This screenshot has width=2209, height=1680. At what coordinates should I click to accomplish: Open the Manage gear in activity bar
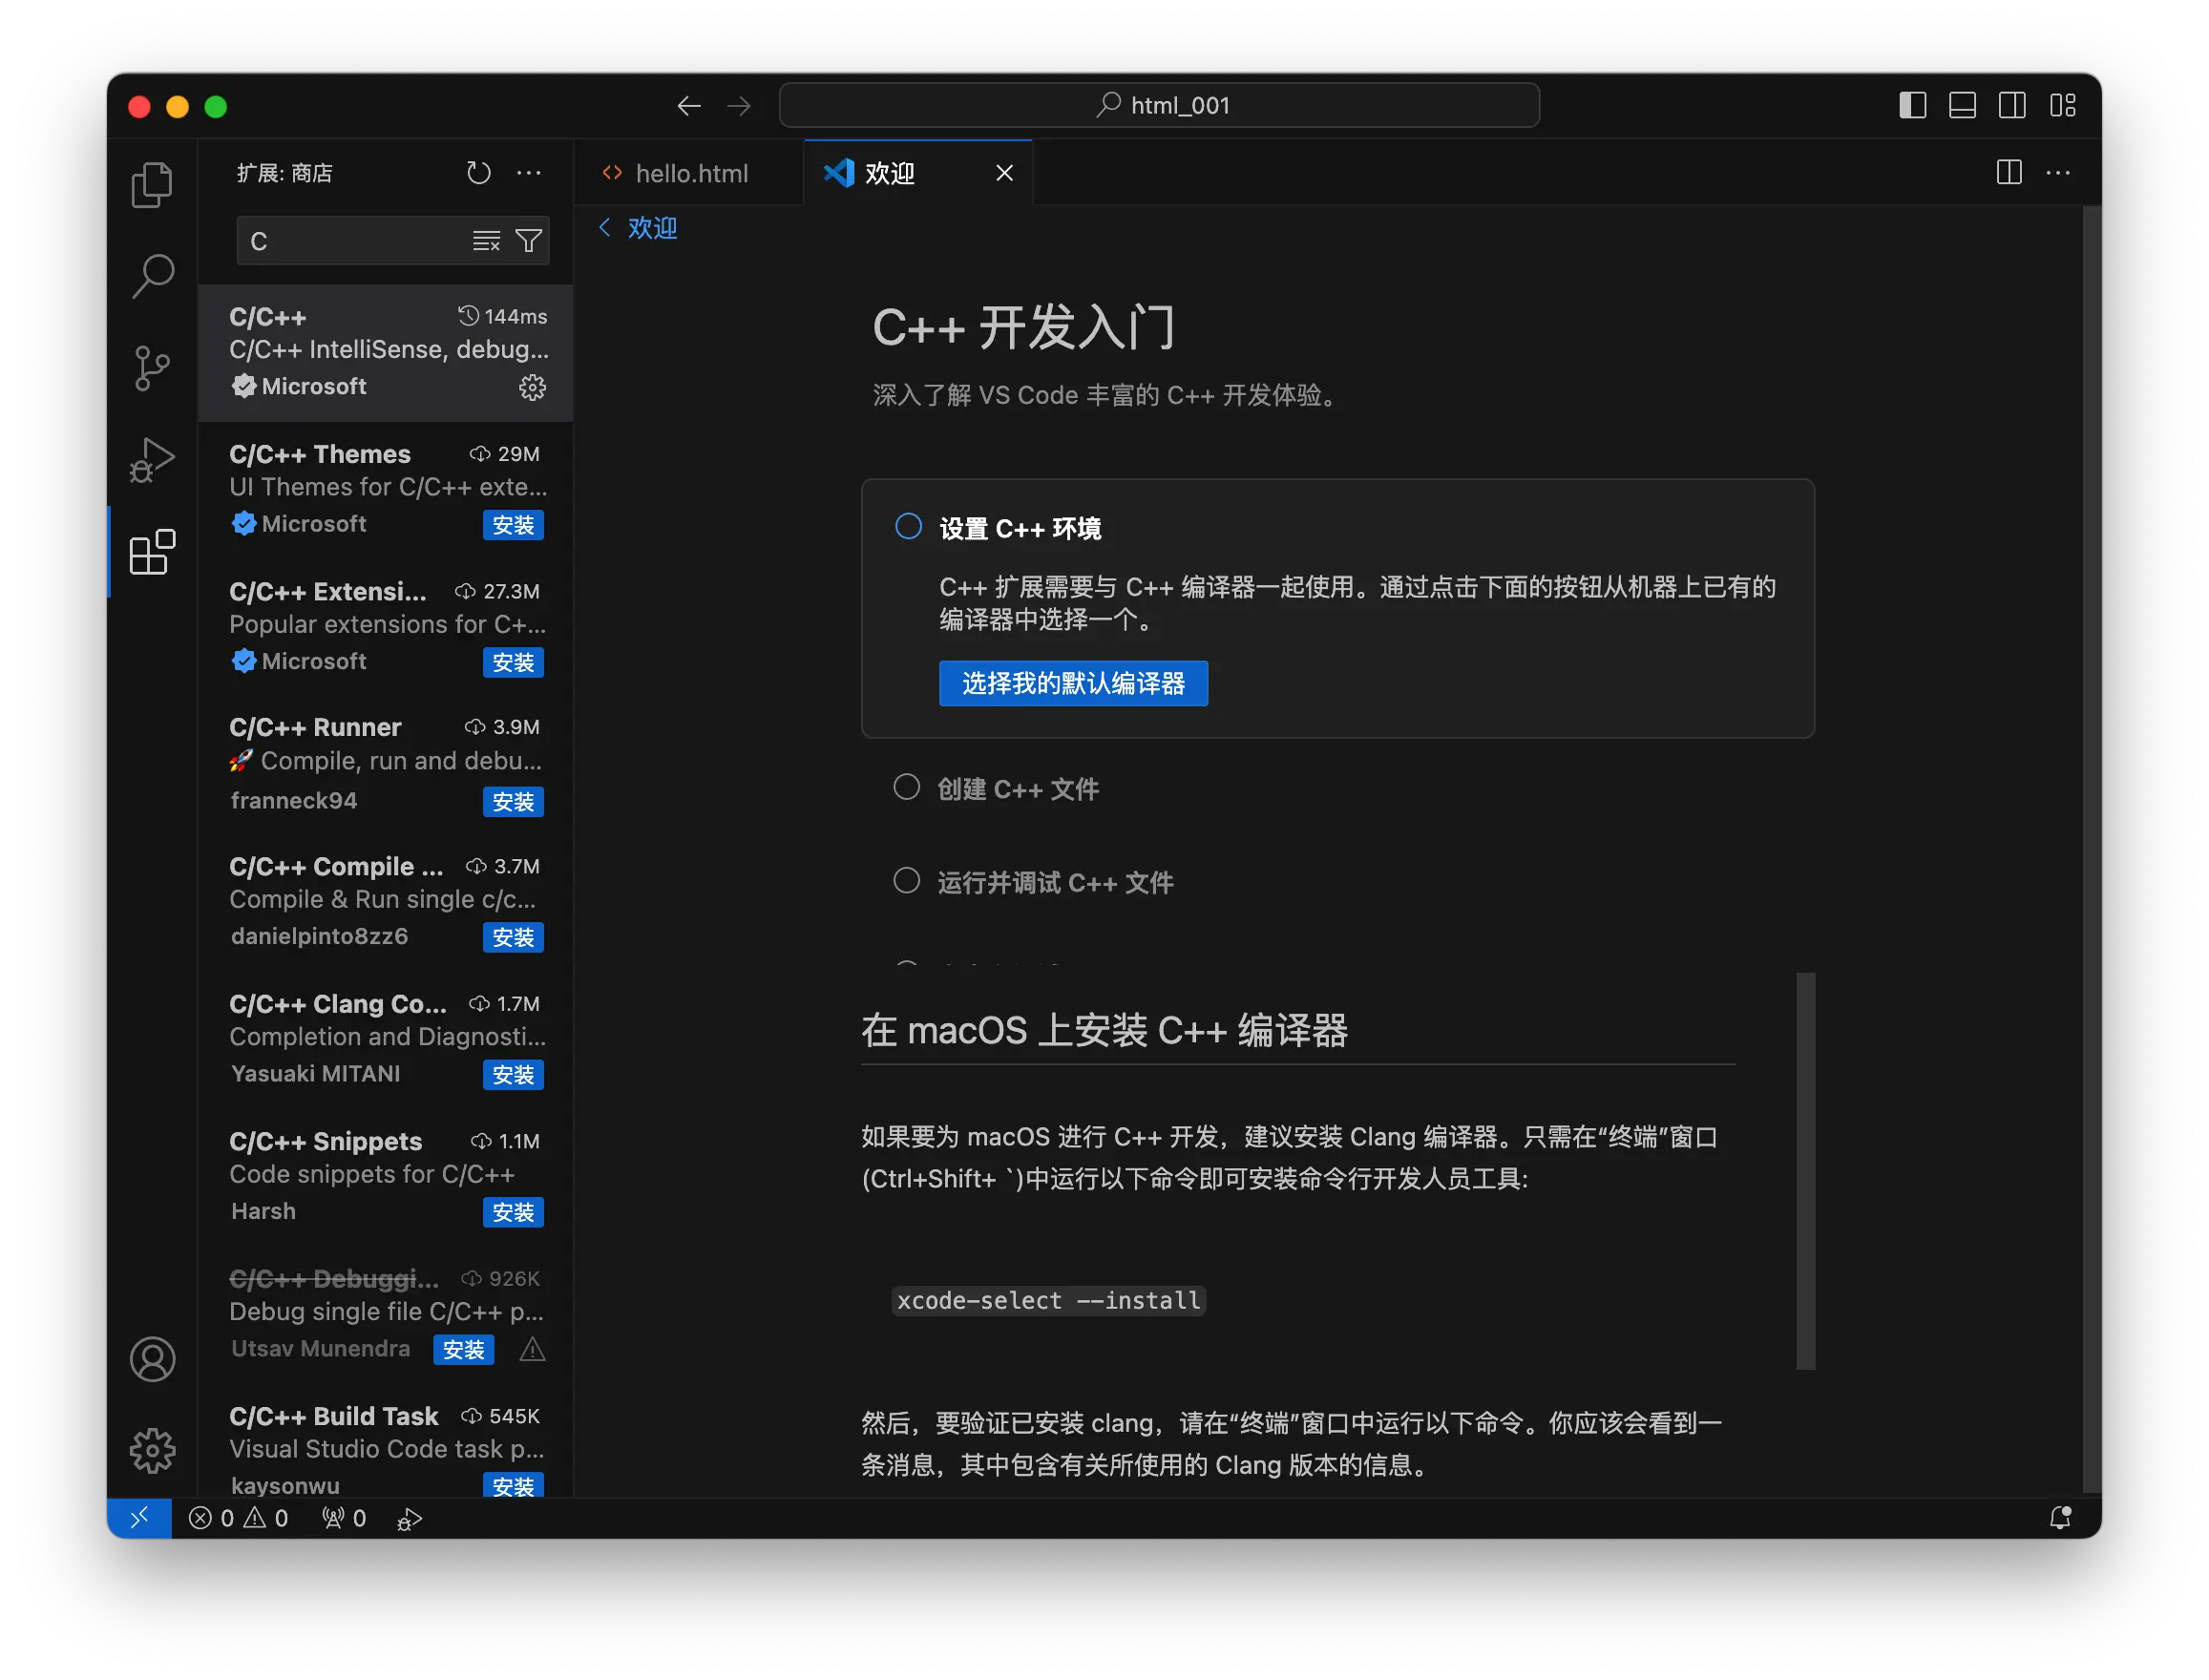(152, 1449)
